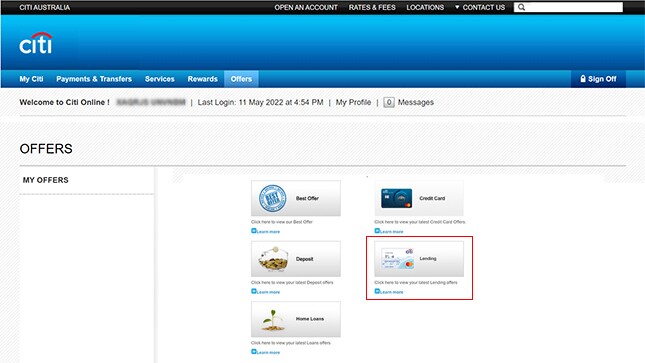The image size is (645, 363).
Task: Open the messages count box
Action: click(x=389, y=102)
